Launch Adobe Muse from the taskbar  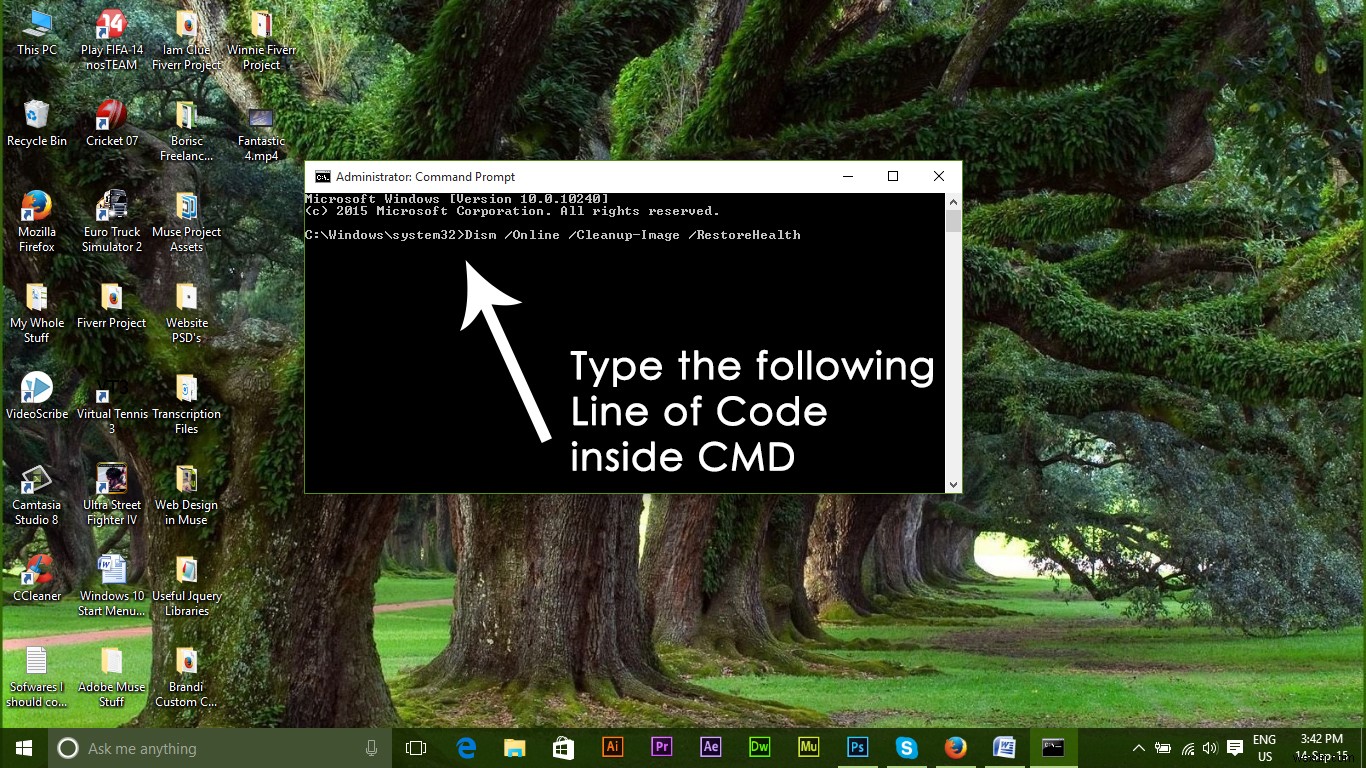click(808, 747)
